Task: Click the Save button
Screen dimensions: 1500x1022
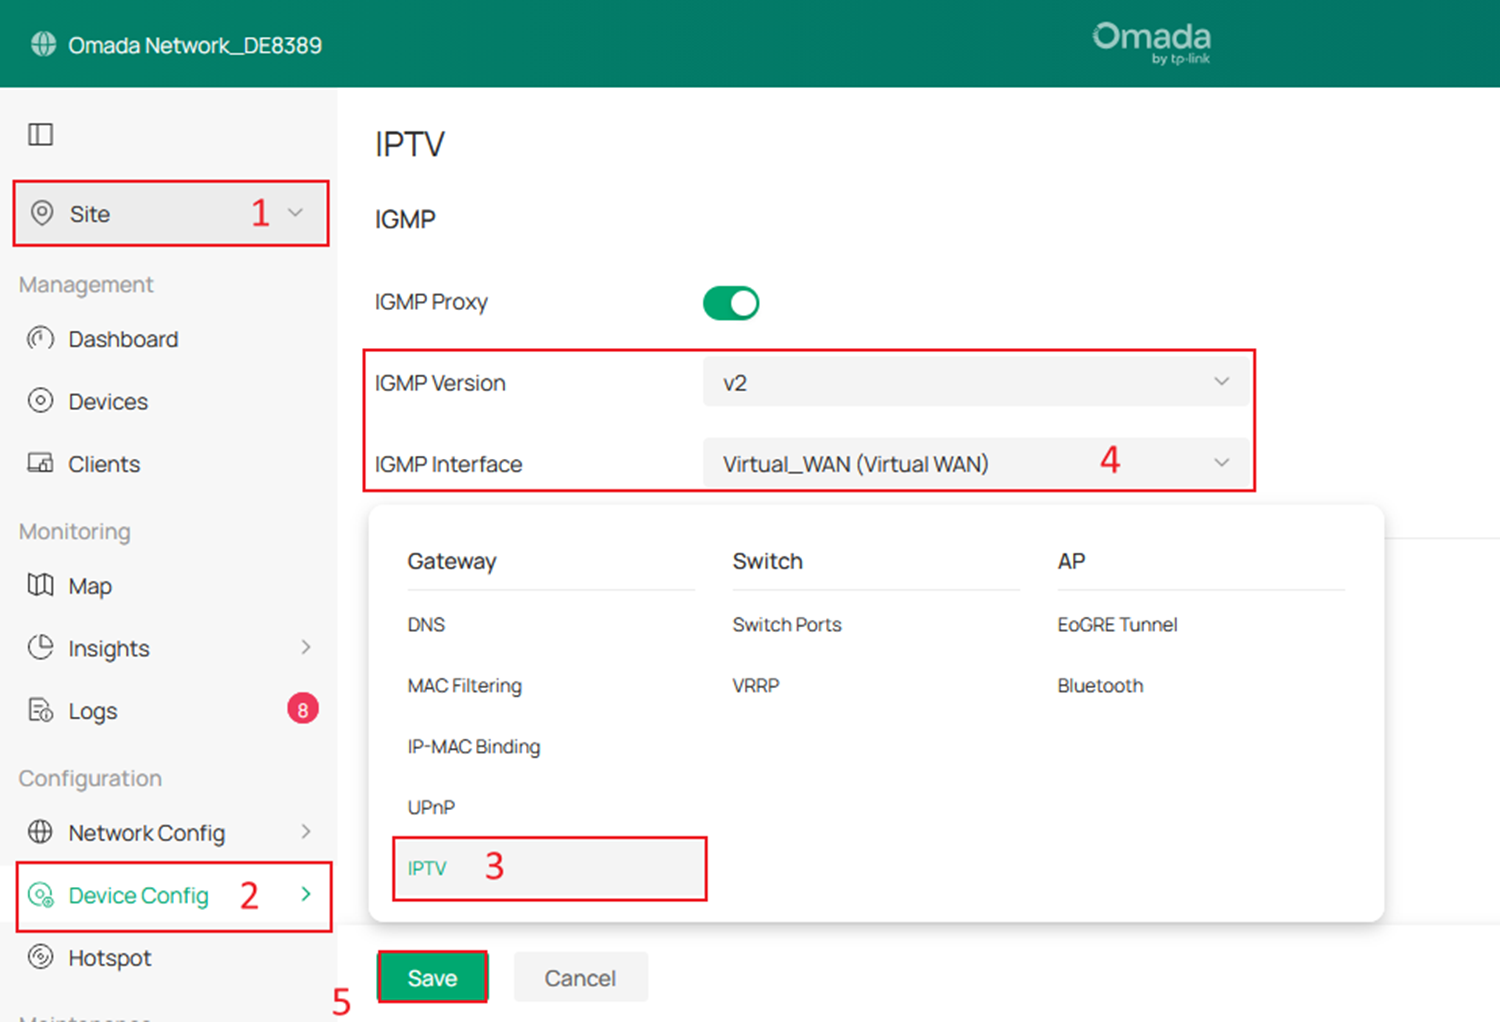Action: [x=432, y=977]
